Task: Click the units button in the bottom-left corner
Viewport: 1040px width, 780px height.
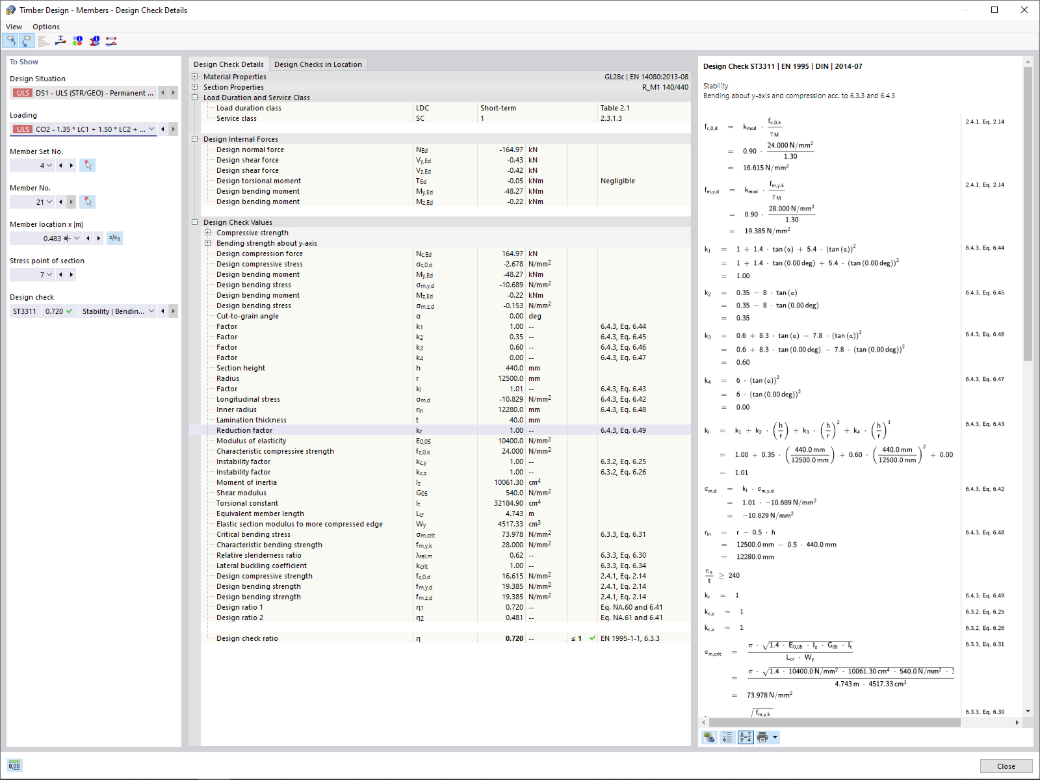Action: (14, 765)
